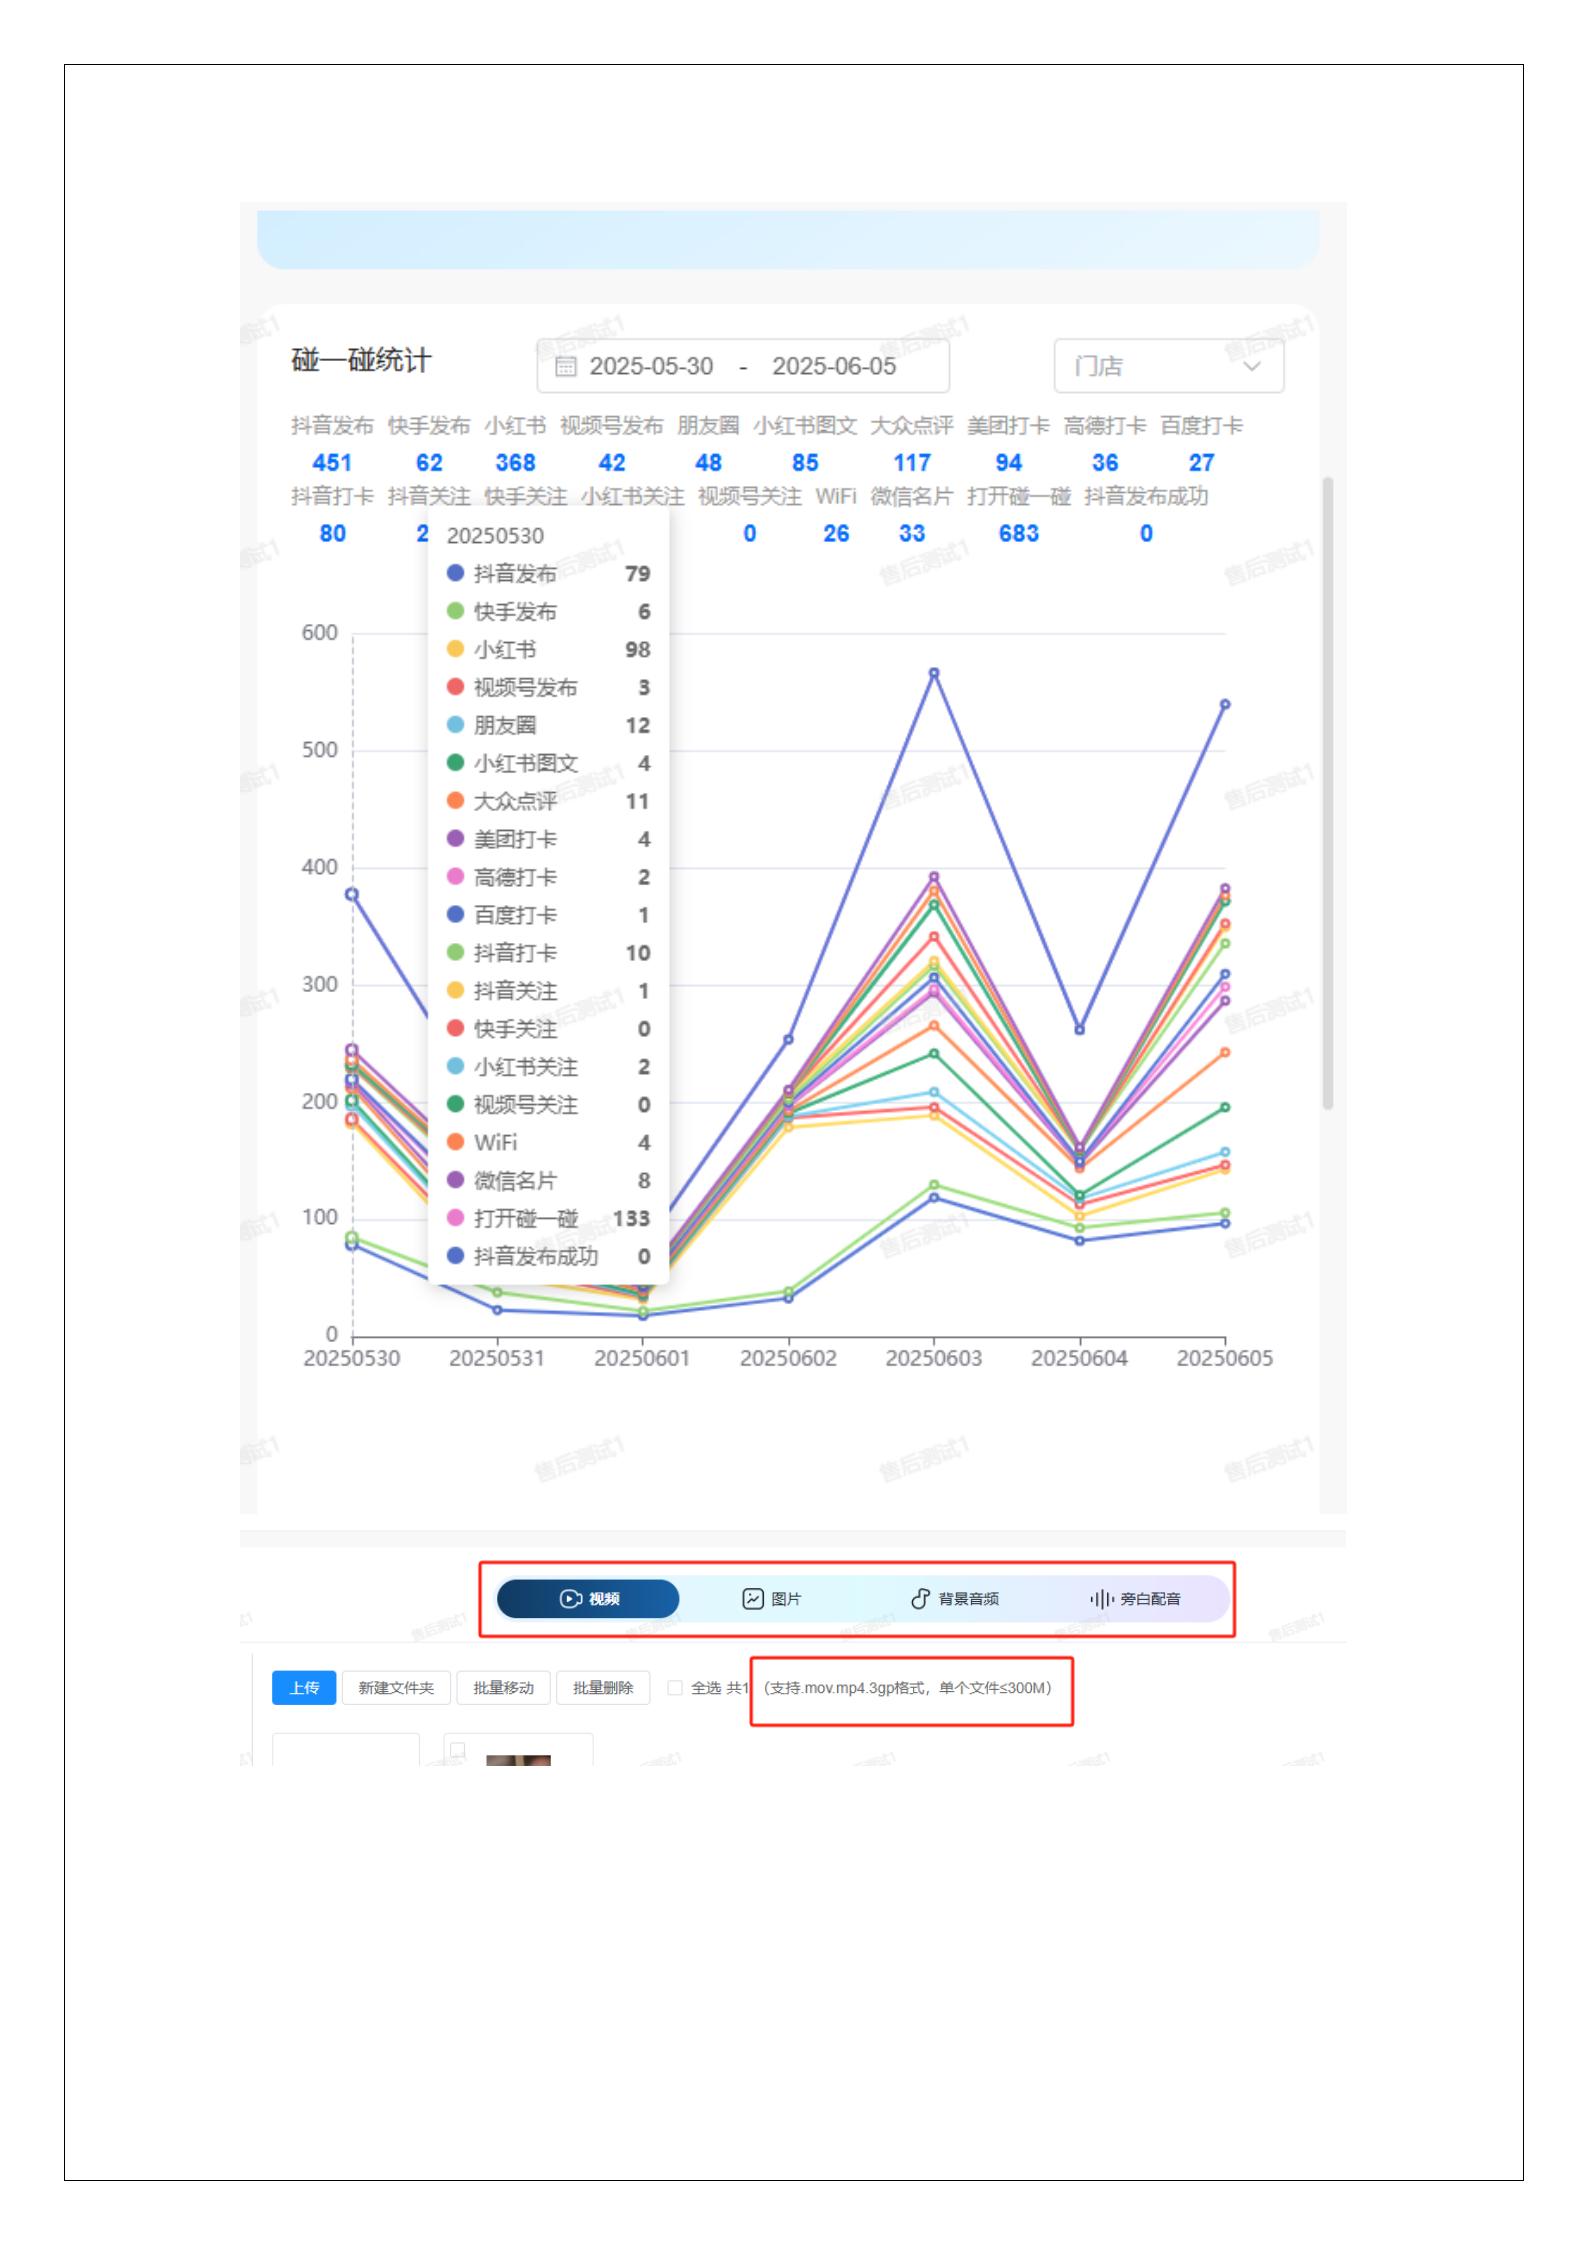1587x2245 pixels.
Task: Check the video thumbnail's checkbox
Action: coord(458,1749)
